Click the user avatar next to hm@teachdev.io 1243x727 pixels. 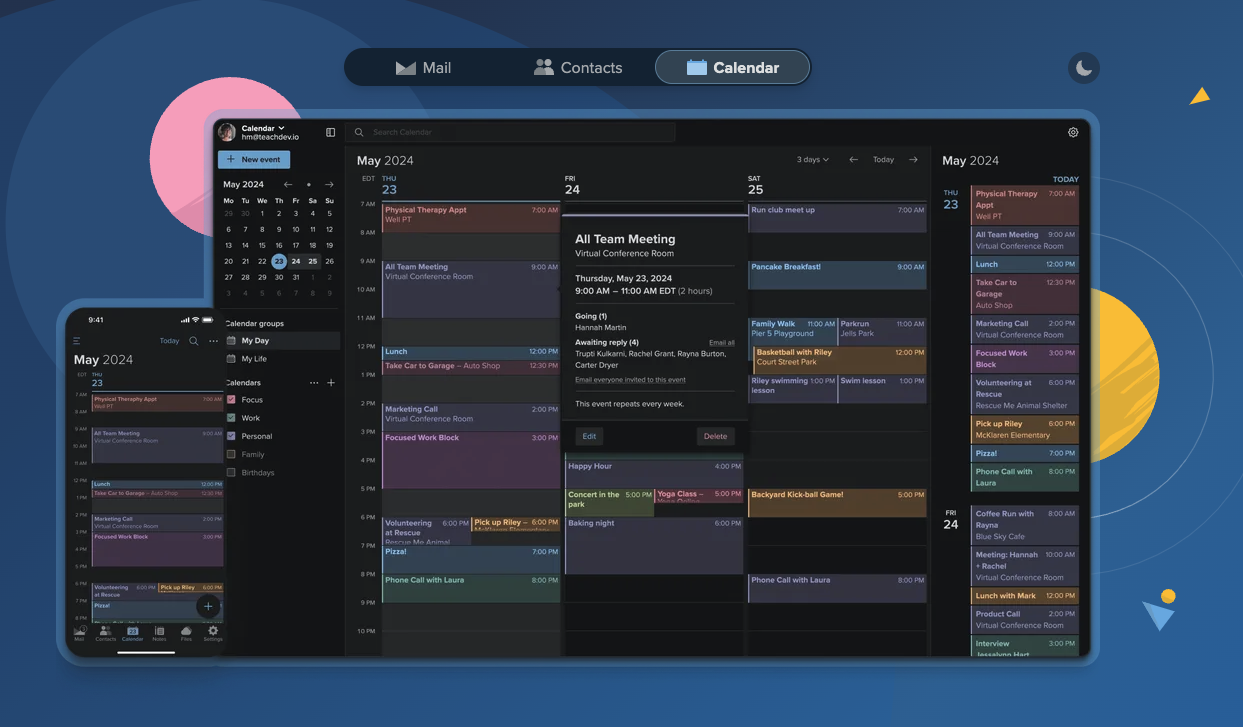point(227,132)
